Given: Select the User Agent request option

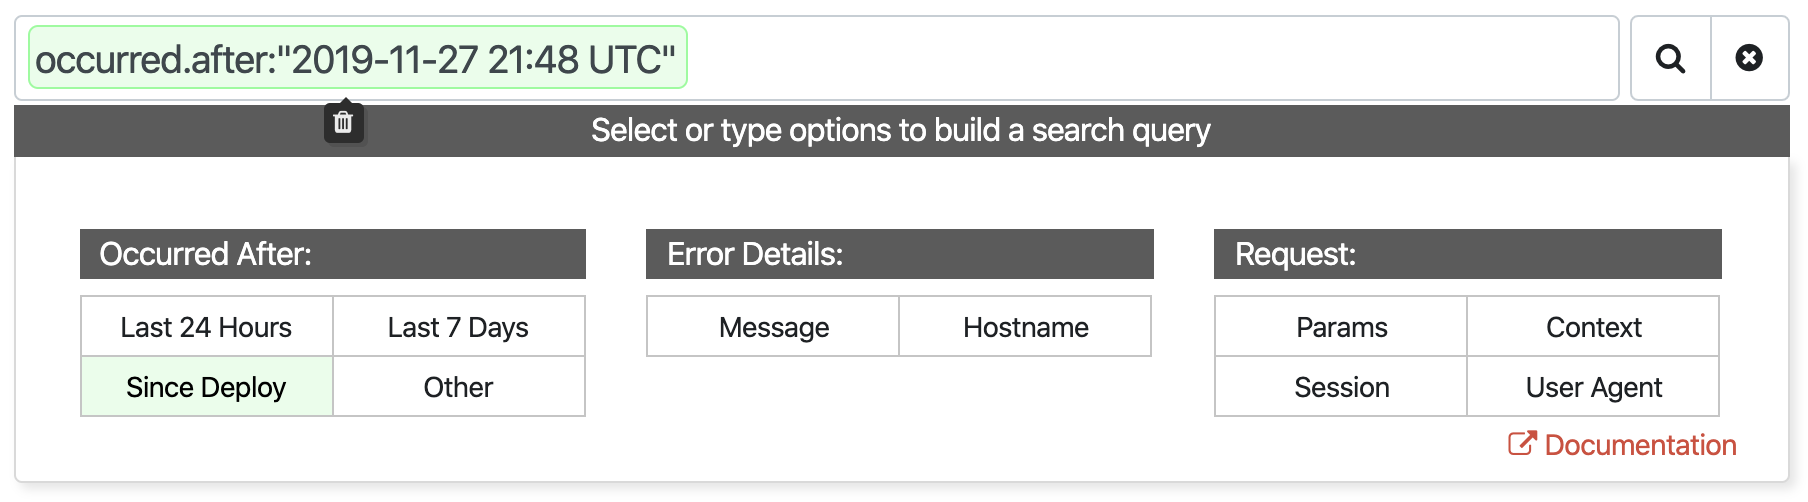Looking at the screenshot, I should click(1593, 387).
